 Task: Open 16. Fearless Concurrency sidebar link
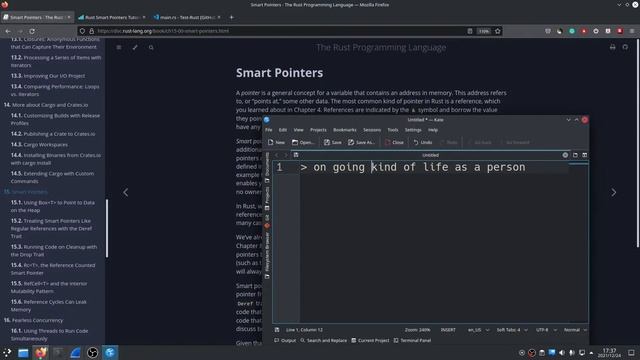coord(33,320)
